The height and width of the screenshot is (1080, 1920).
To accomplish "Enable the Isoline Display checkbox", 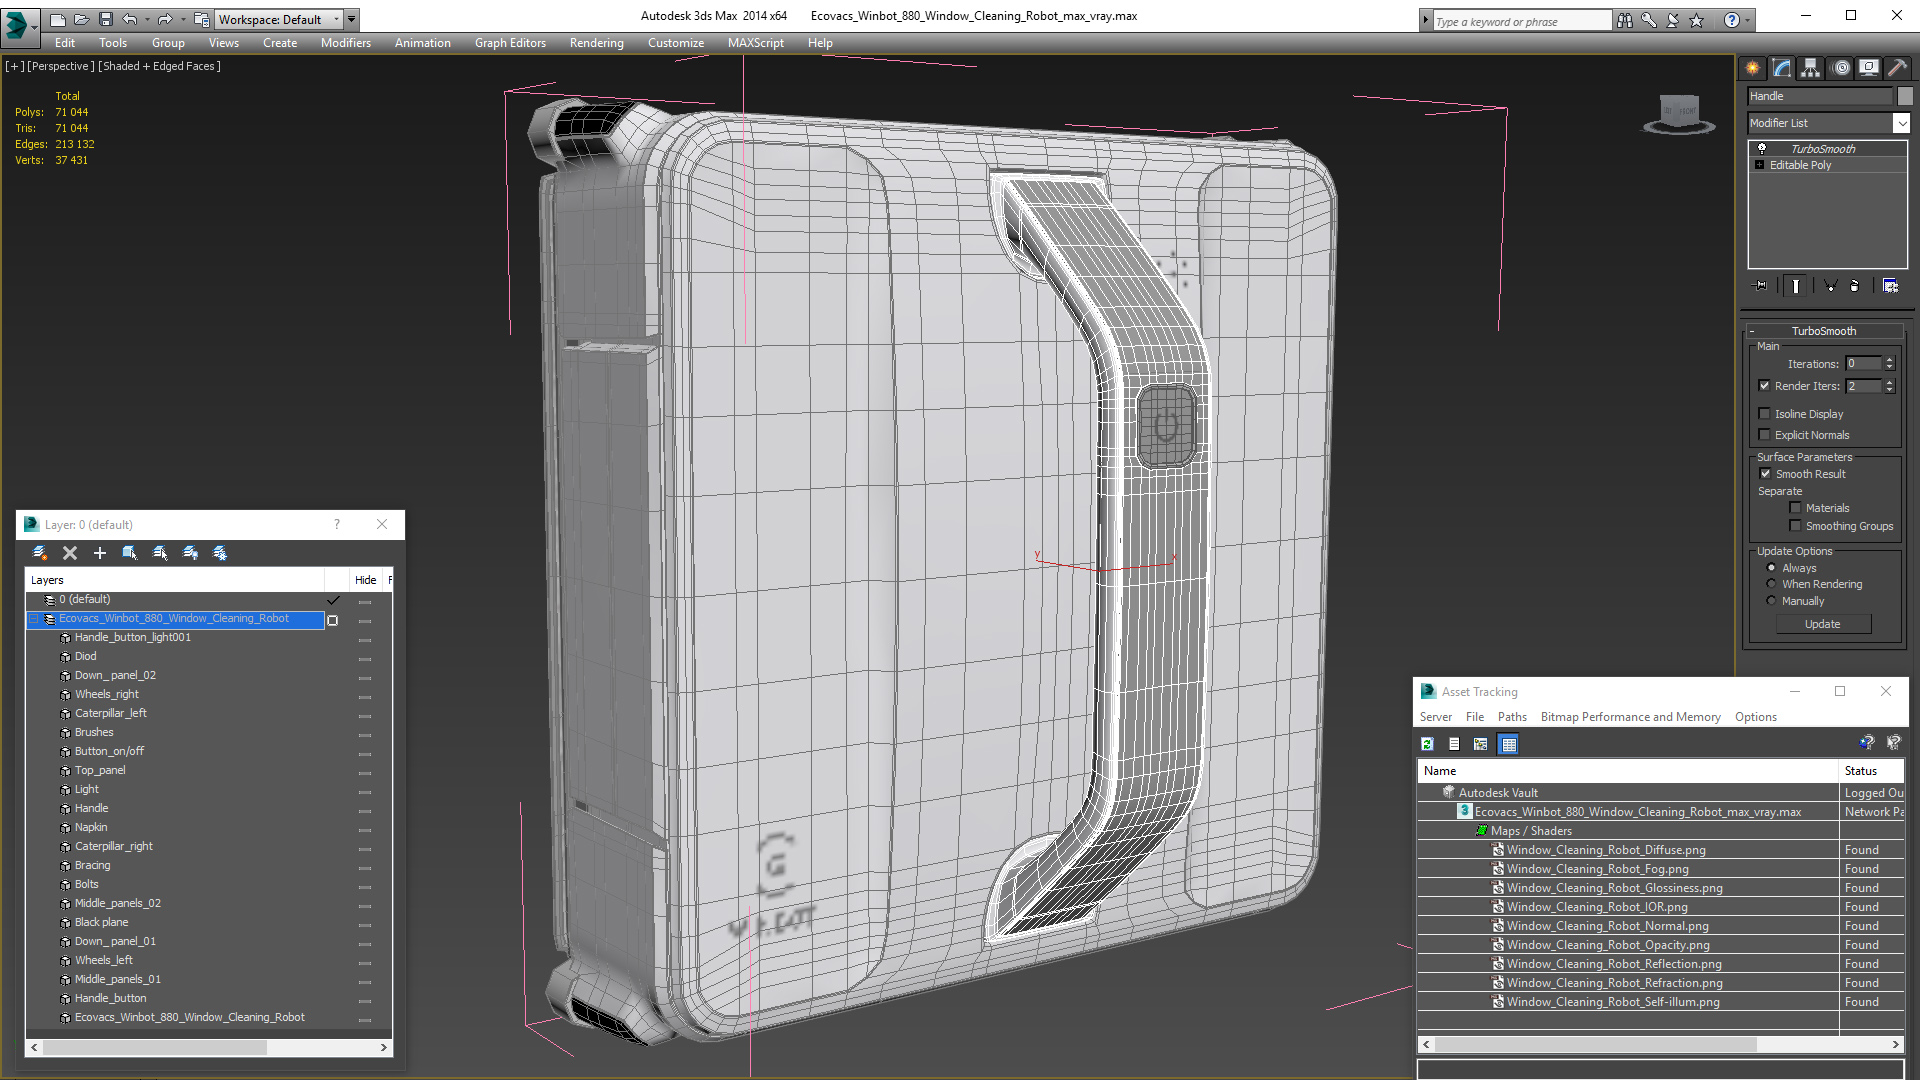I will pyautogui.click(x=1764, y=414).
